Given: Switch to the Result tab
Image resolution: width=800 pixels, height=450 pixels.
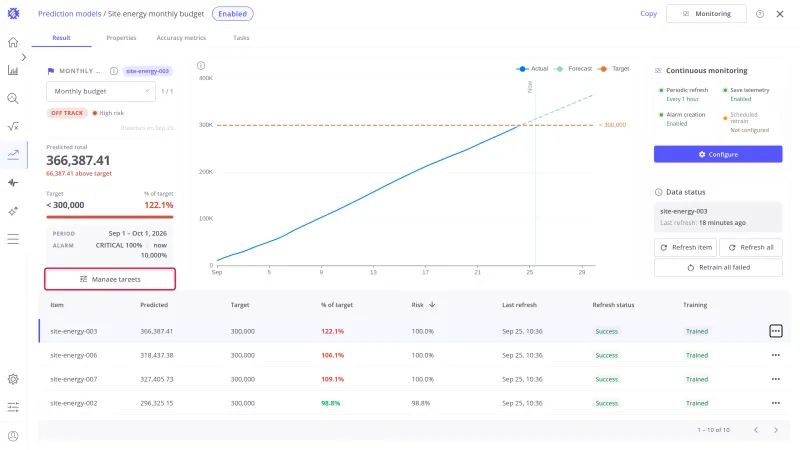Looking at the screenshot, I should coord(61,38).
